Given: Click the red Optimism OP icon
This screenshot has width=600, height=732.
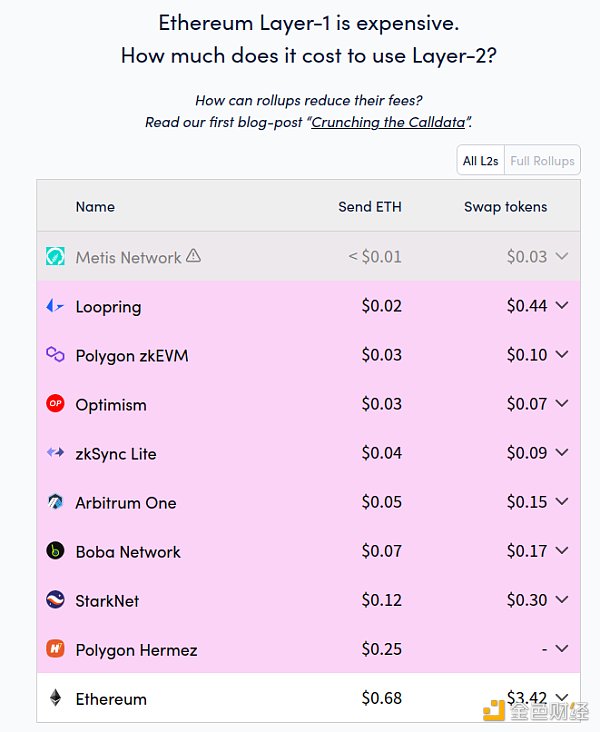Looking at the screenshot, I should [55, 403].
